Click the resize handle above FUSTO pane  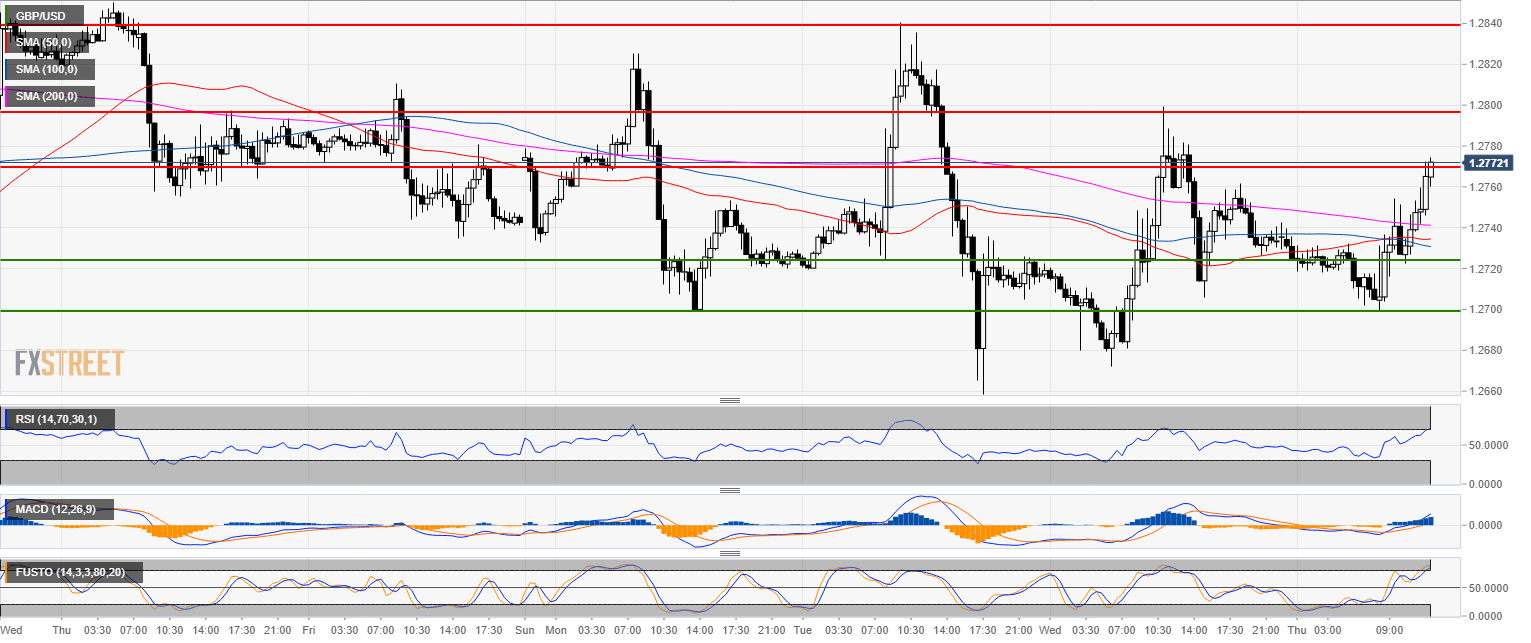(729, 552)
